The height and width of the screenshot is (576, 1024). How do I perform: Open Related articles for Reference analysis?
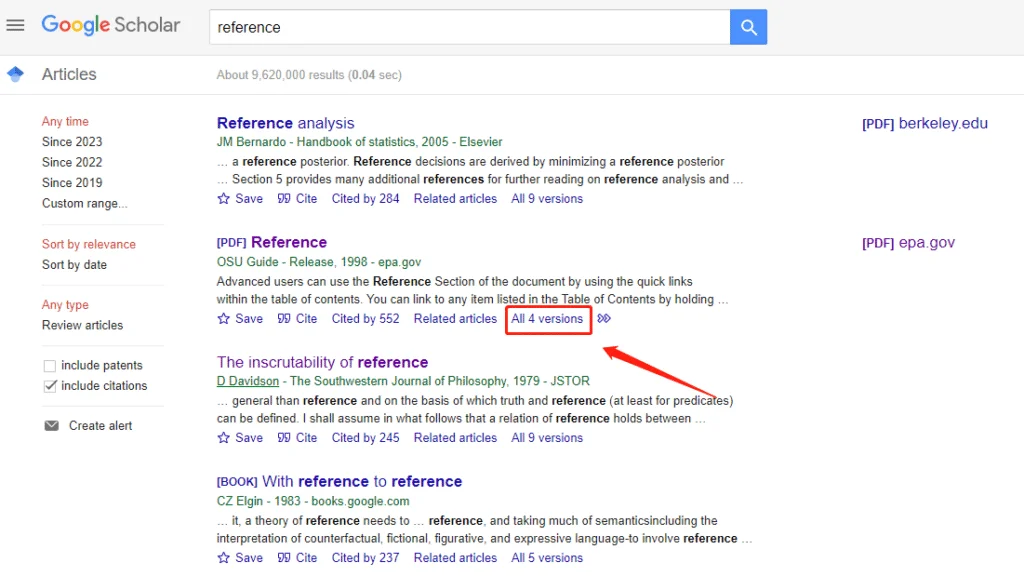click(x=455, y=199)
